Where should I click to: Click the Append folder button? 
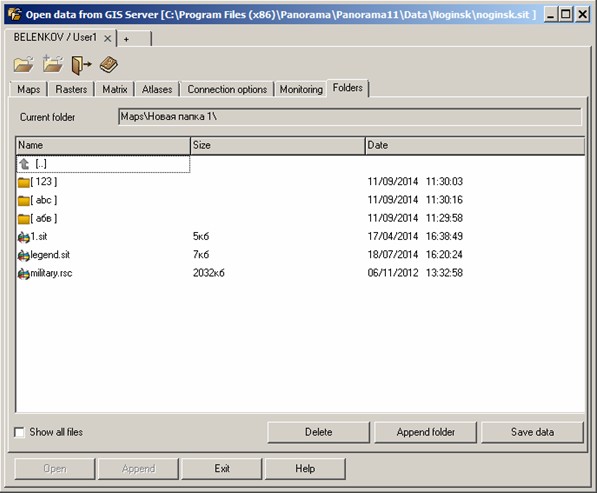coord(425,432)
